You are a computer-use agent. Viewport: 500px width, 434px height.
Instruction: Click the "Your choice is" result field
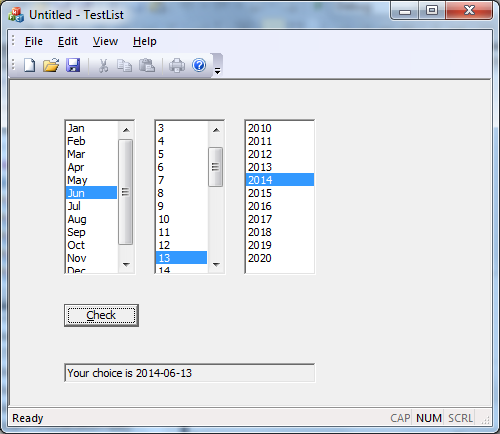tap(189, 373)
